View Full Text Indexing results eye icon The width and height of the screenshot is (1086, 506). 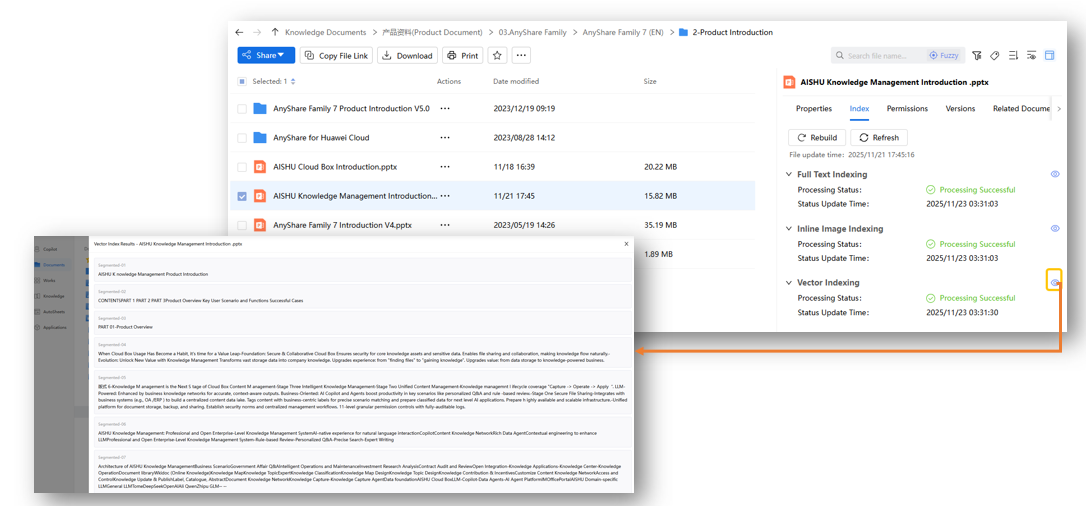click(x=1055, y=174)
